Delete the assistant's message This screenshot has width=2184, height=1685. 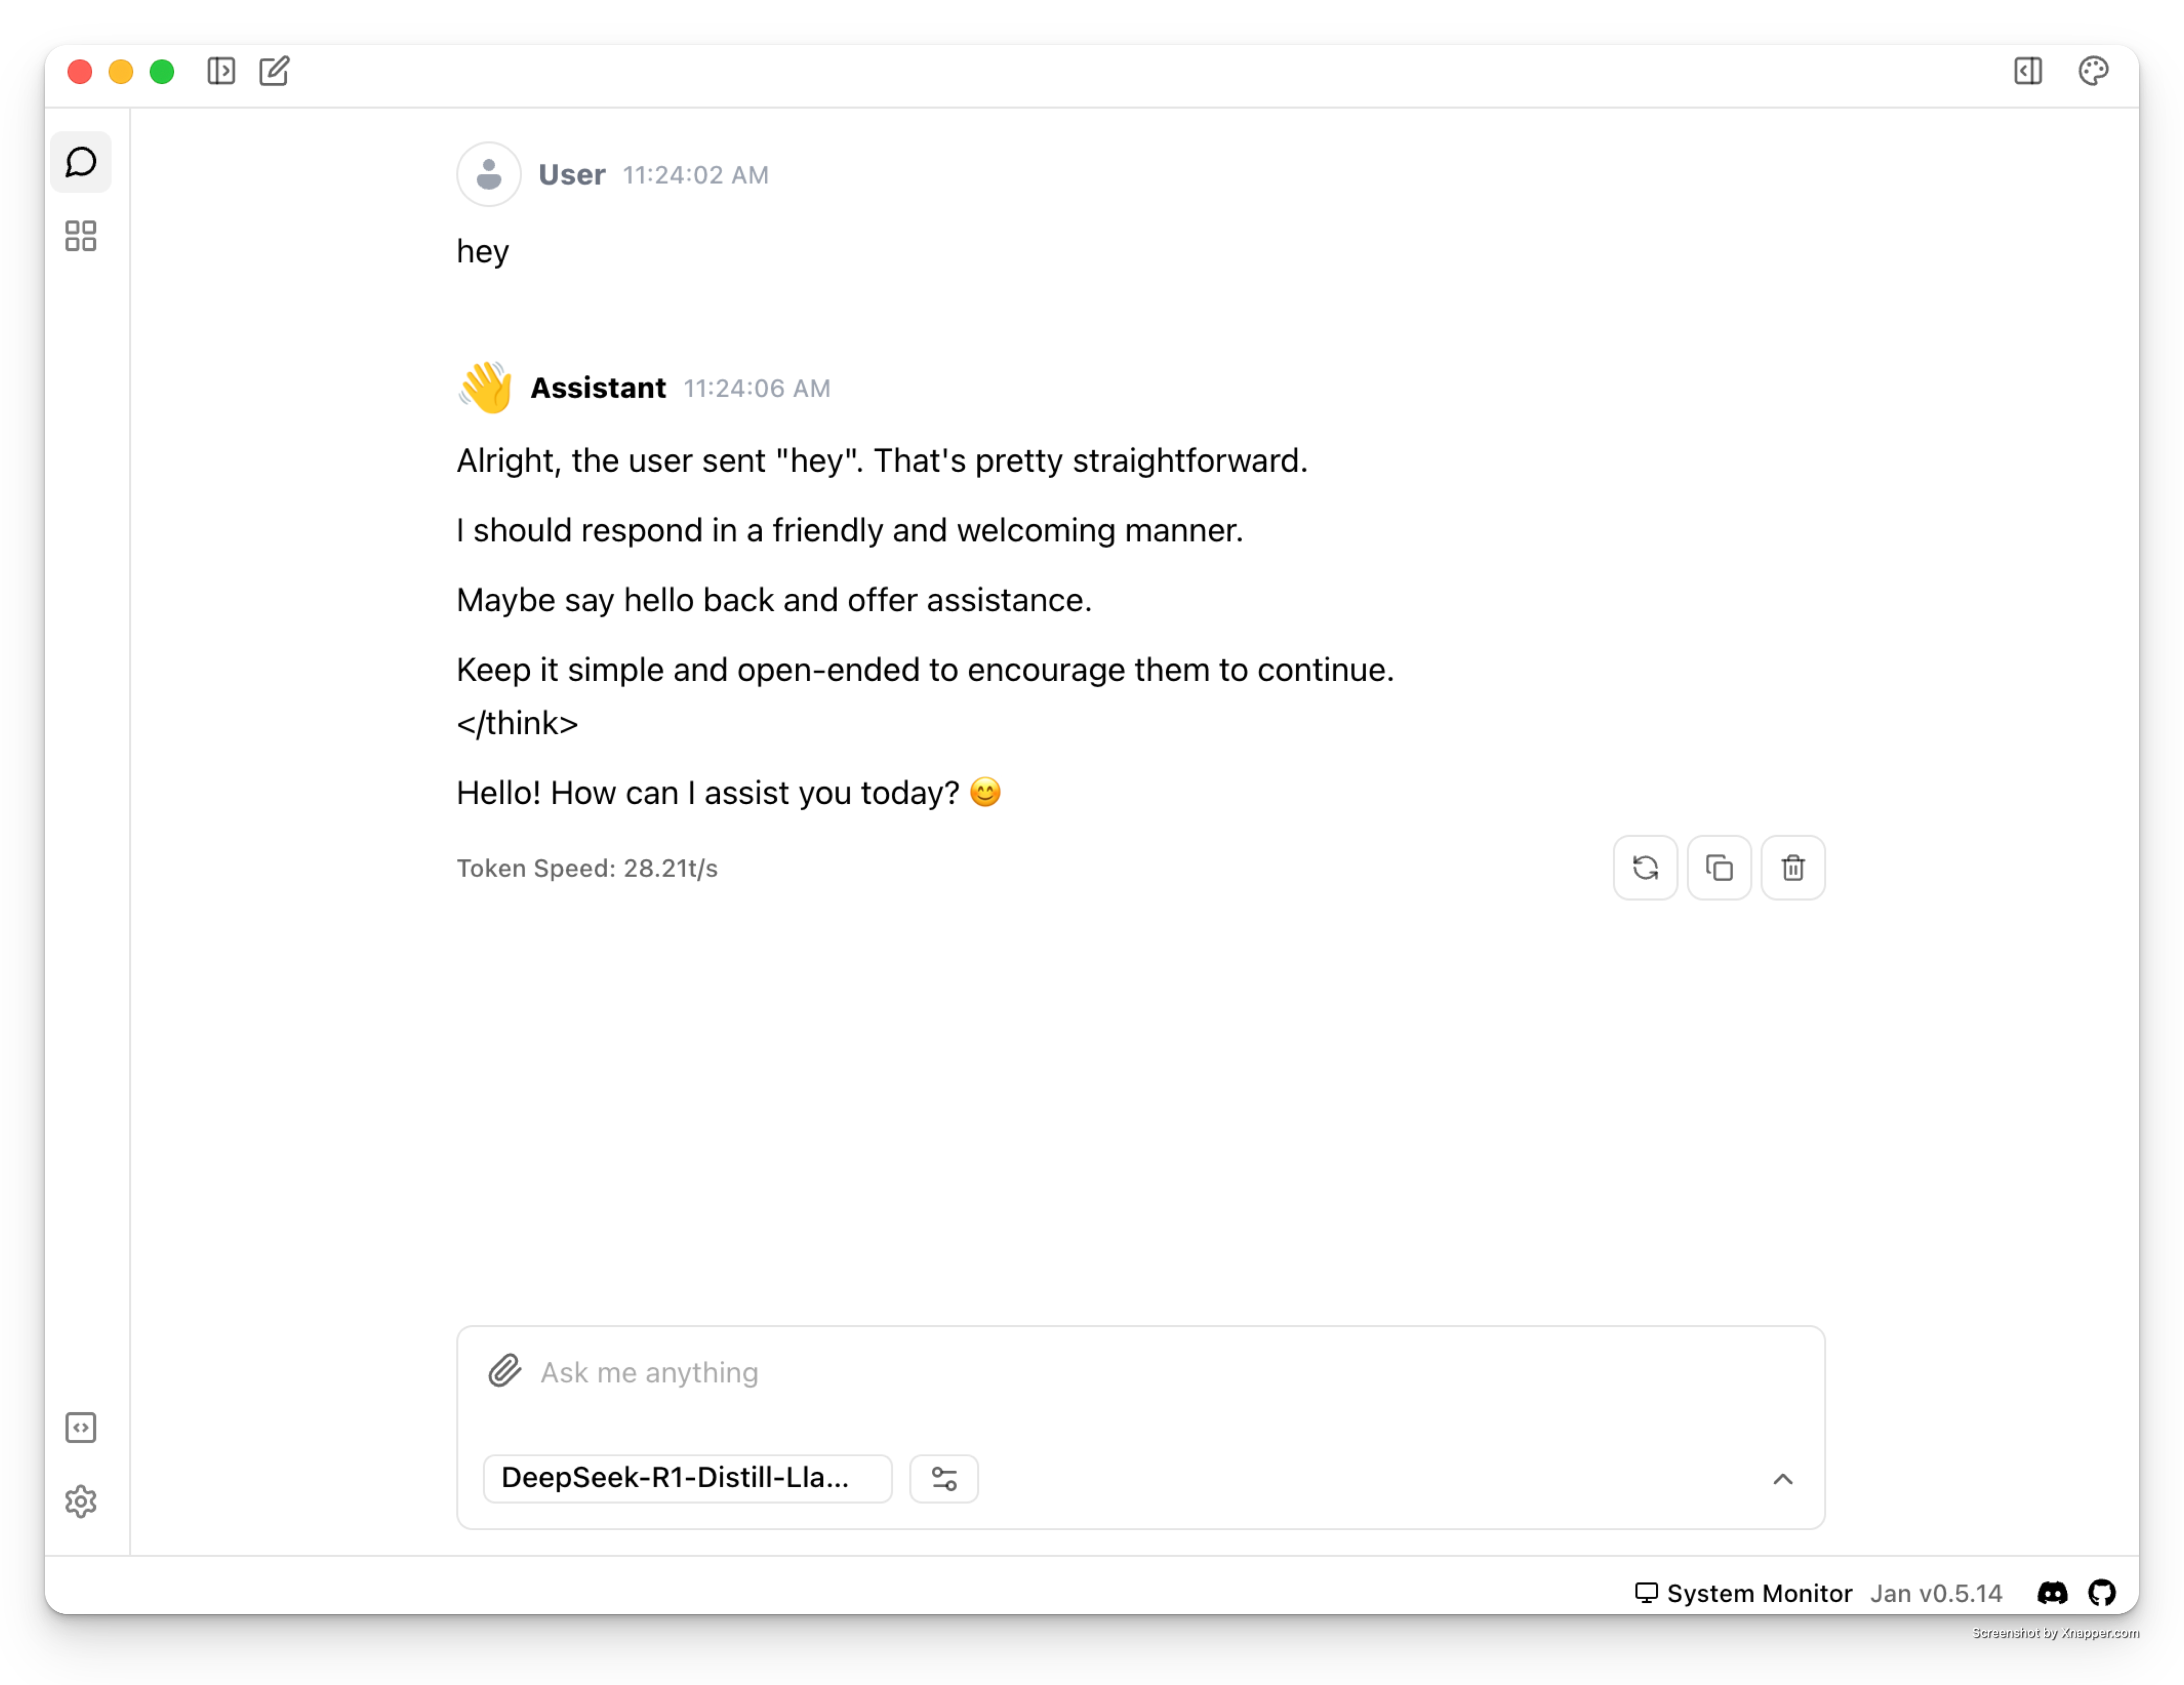1792,868
